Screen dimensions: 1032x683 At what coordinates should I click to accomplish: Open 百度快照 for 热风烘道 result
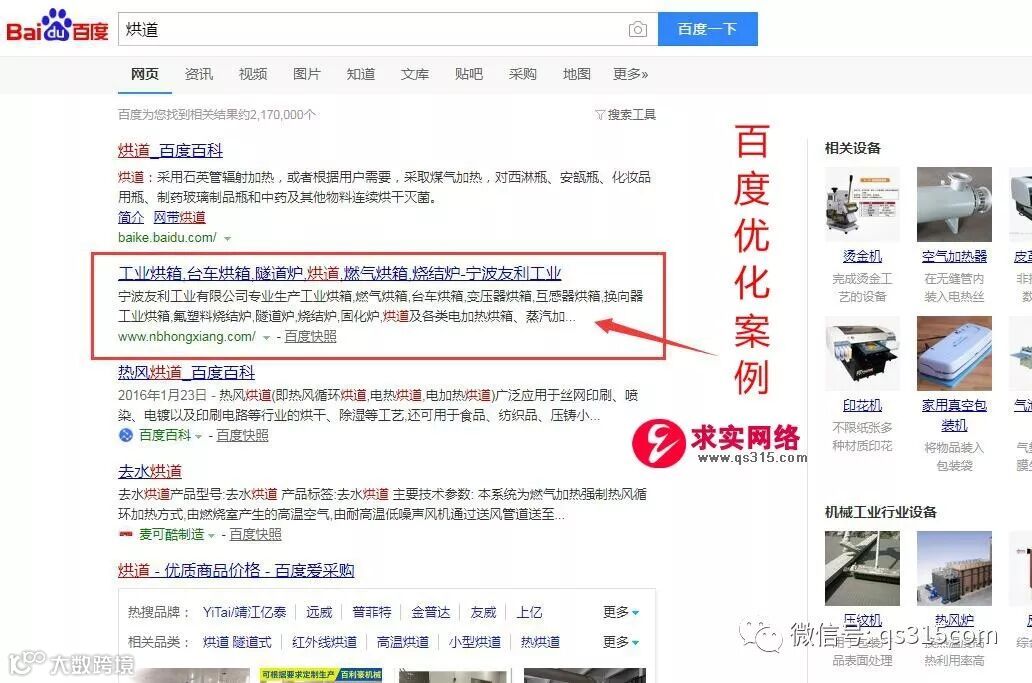242,436
